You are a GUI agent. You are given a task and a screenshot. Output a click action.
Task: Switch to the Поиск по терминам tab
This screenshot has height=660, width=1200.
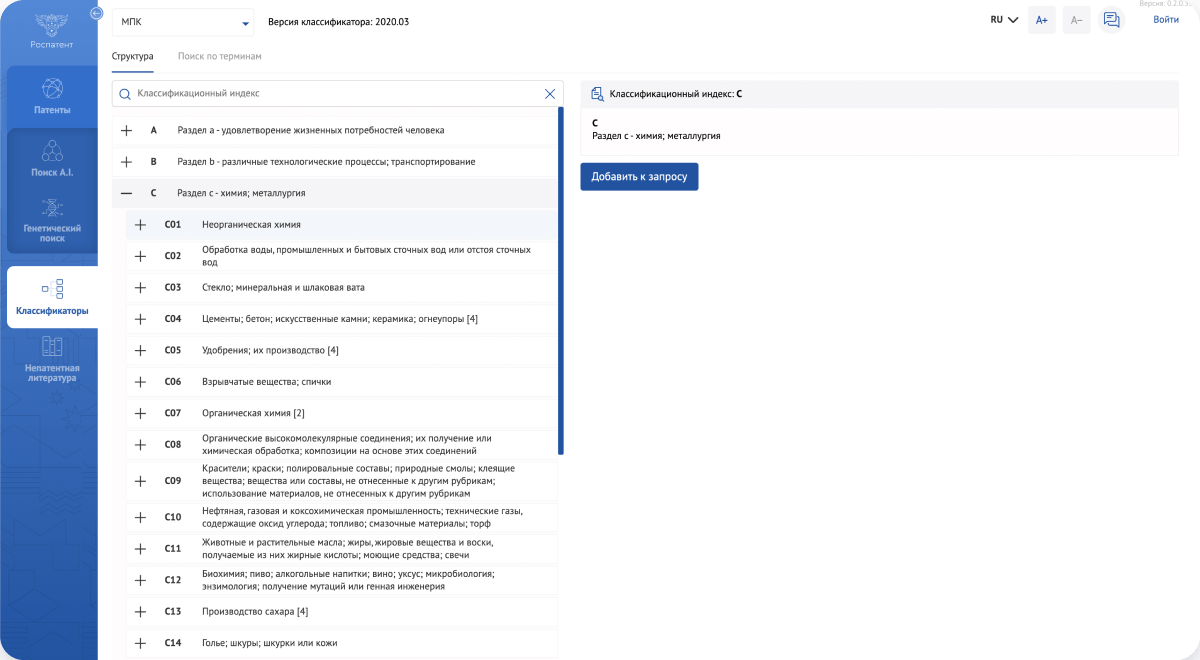tap(219, 57)
